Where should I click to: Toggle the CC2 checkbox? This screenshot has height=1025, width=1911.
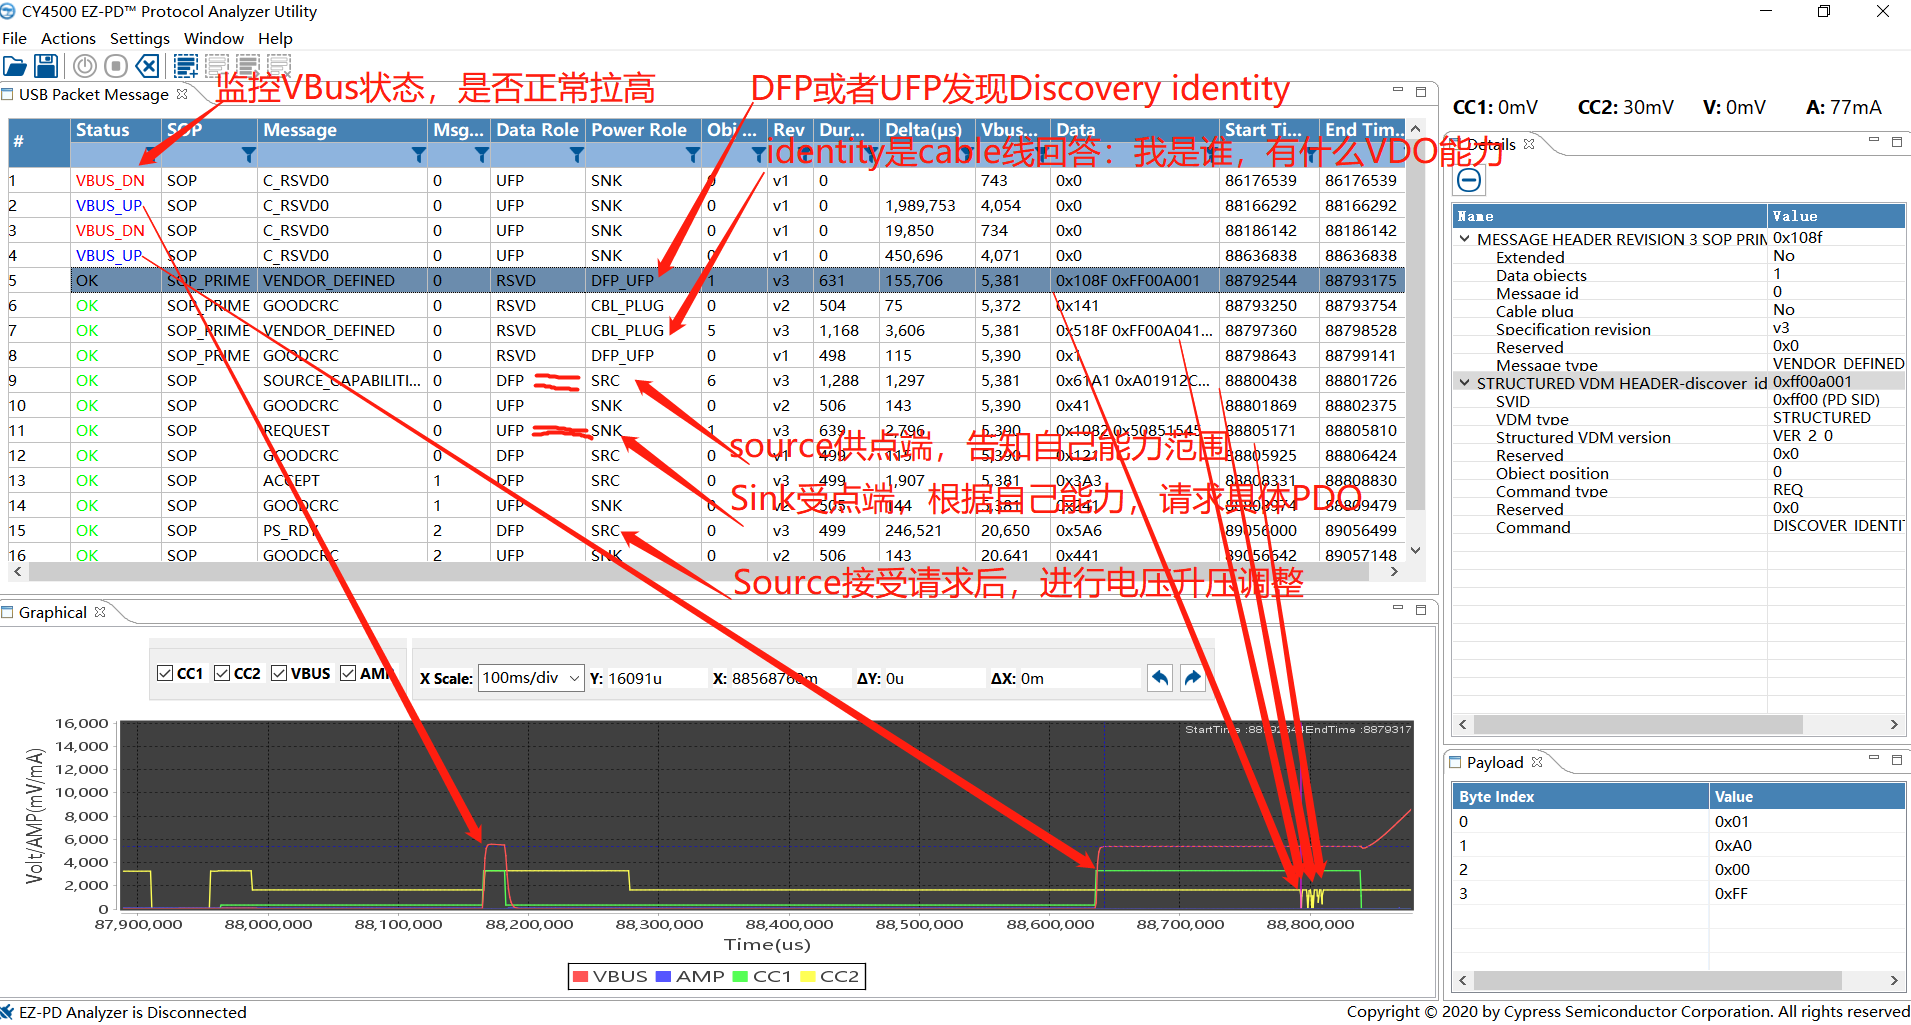coord(222,673)
